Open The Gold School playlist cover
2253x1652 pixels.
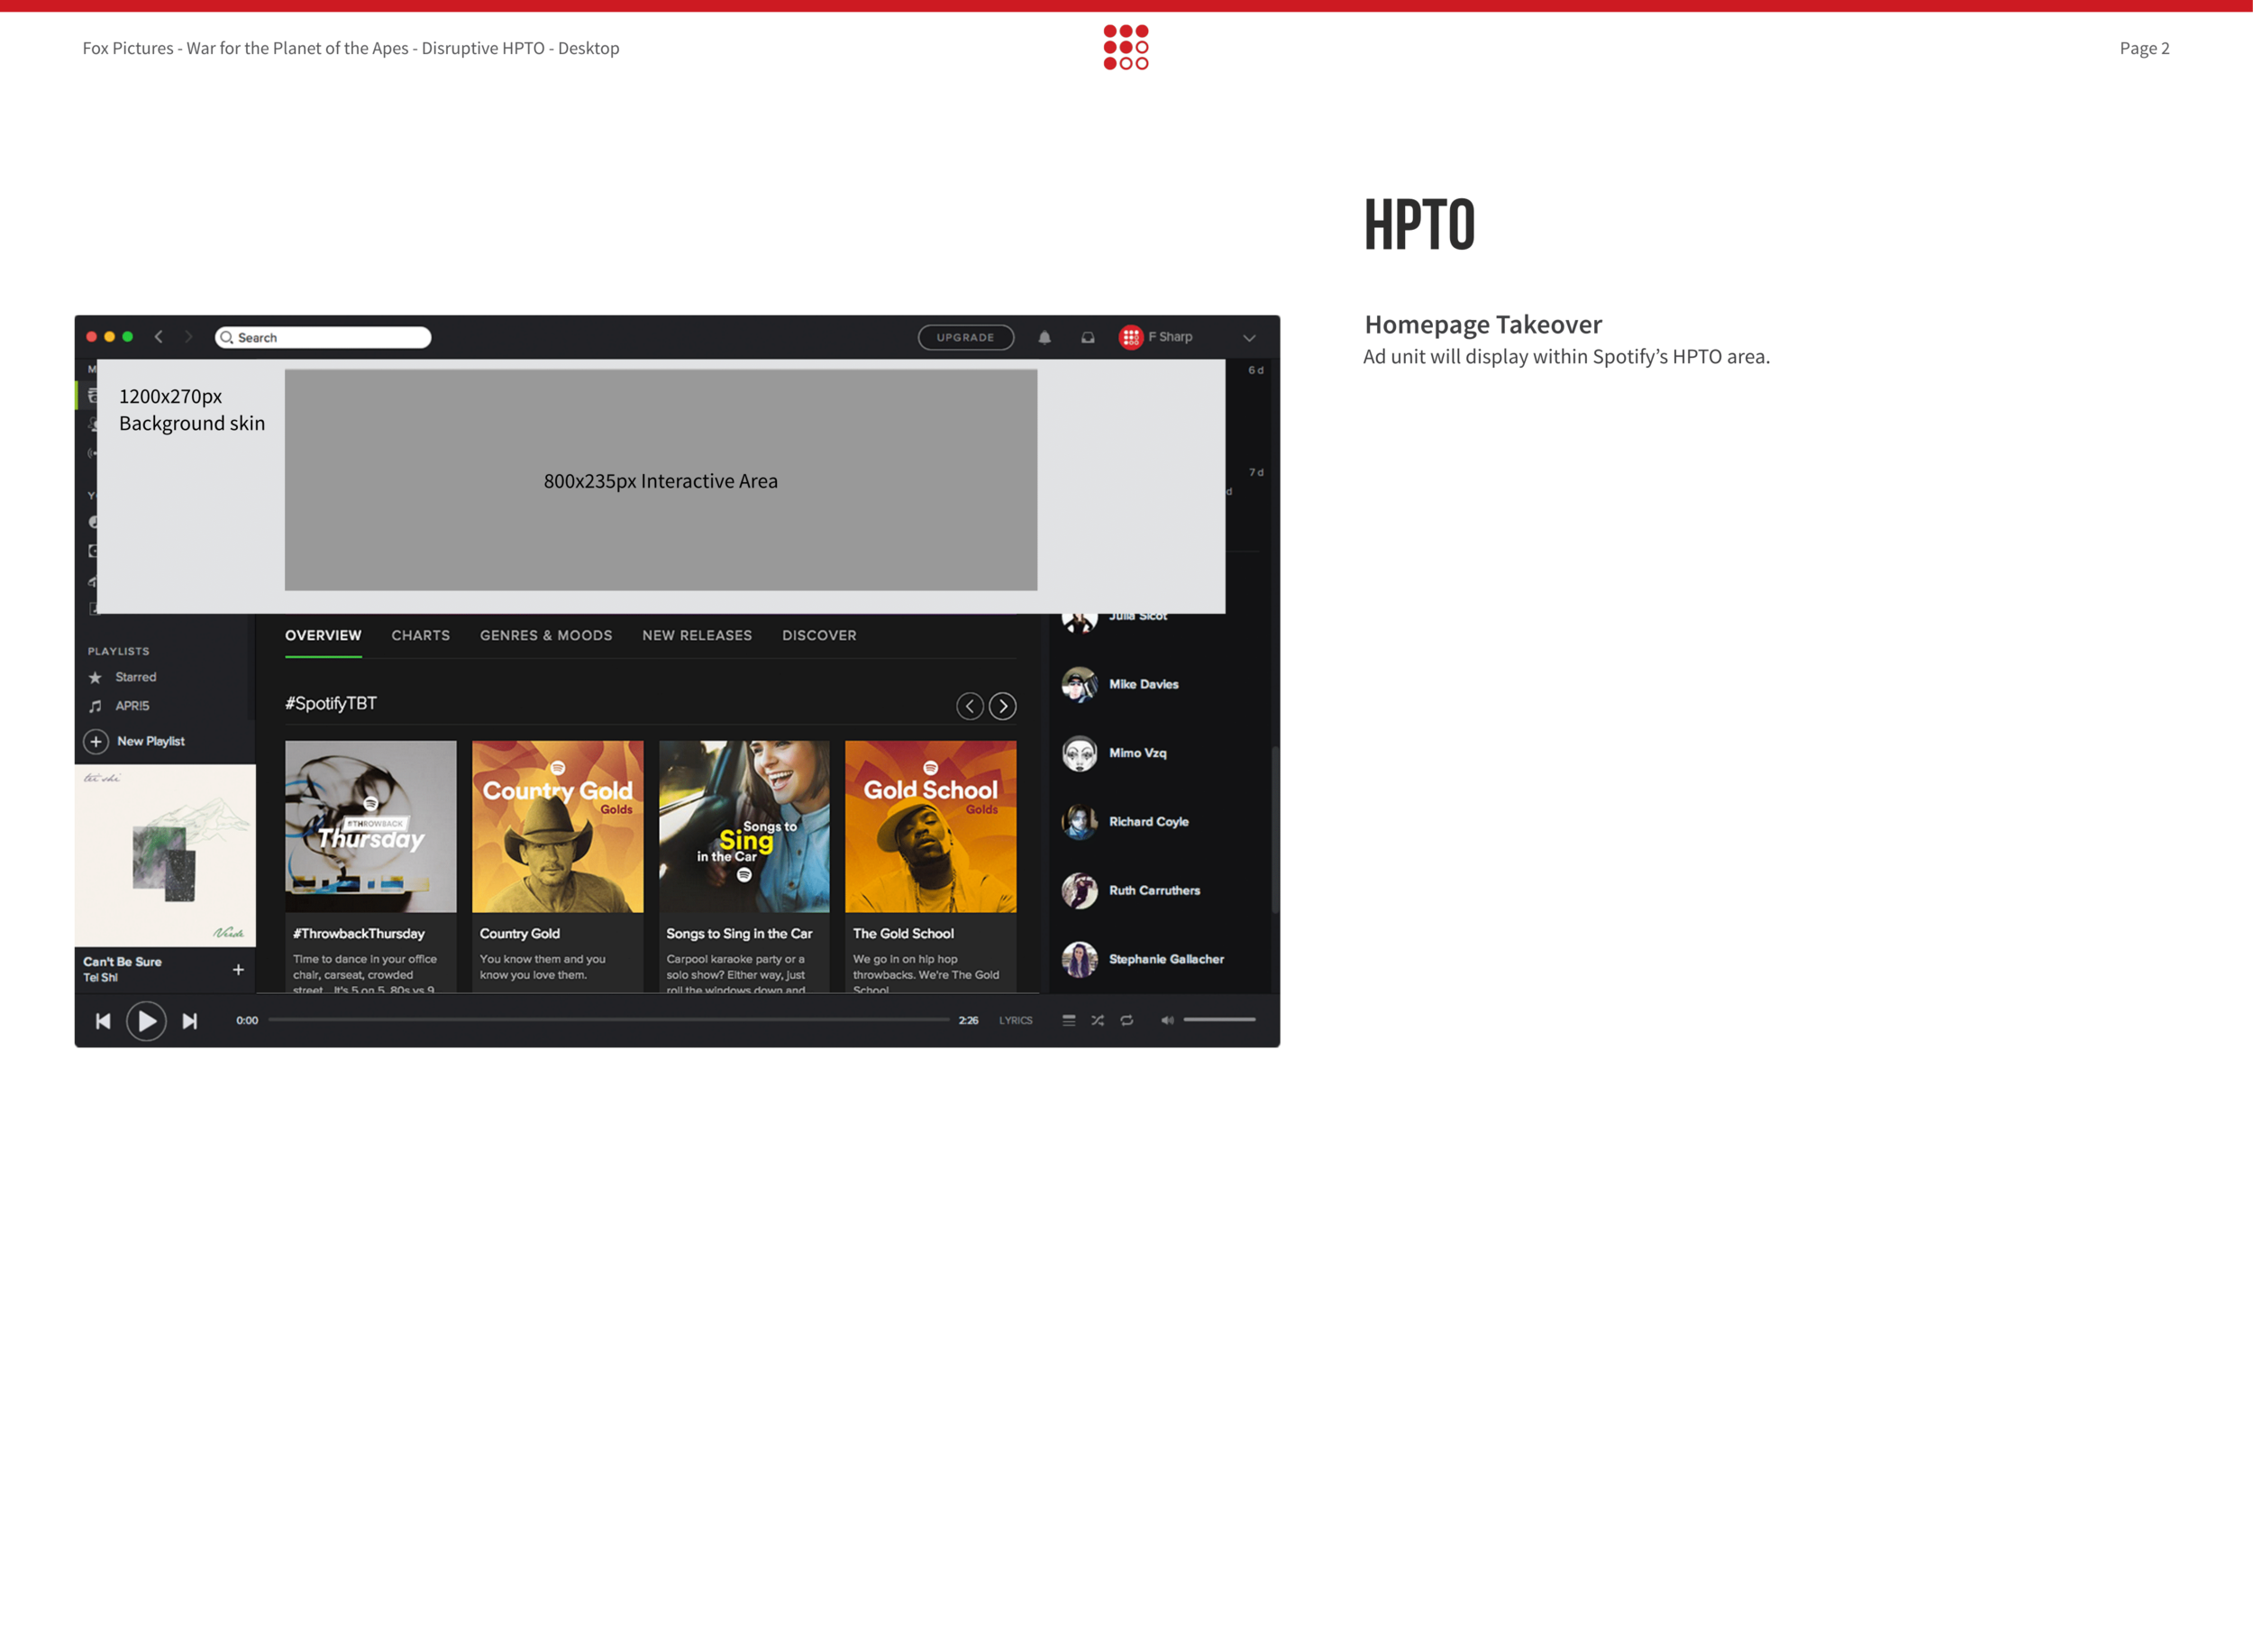tap(930, 827)
